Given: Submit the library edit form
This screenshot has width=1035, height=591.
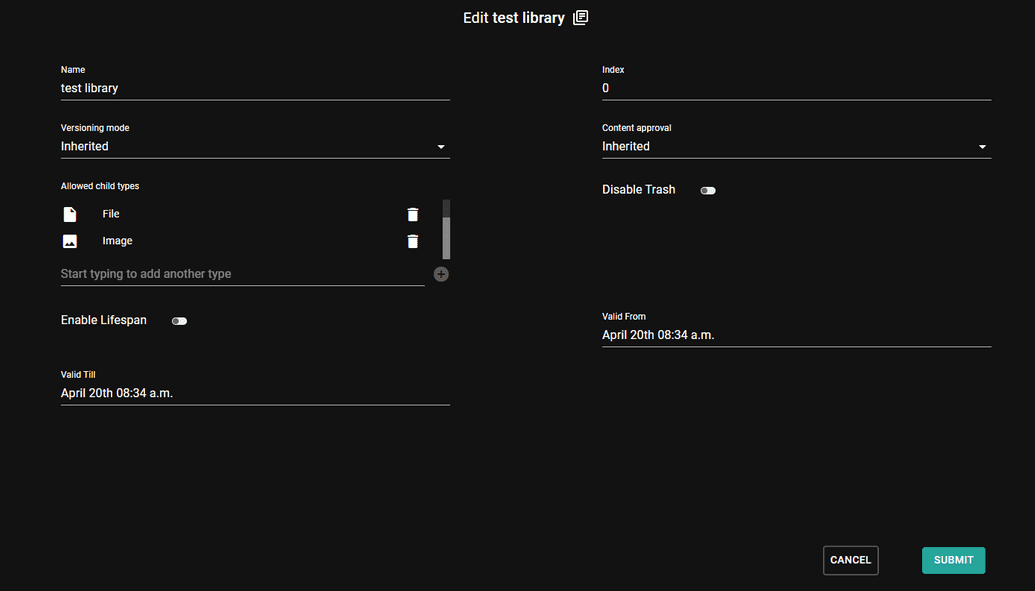Looking at the screenshot, I should coord(953,560).
